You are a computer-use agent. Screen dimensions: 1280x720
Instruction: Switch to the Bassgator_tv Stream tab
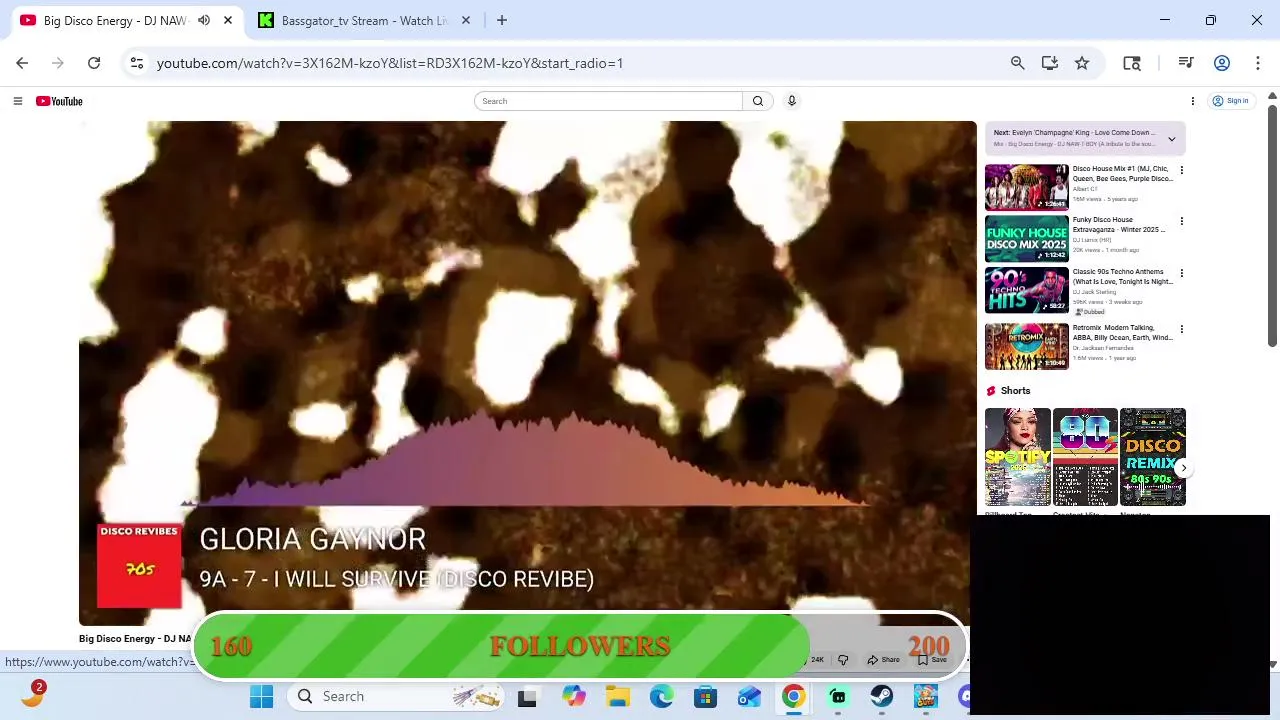[364, 20]
